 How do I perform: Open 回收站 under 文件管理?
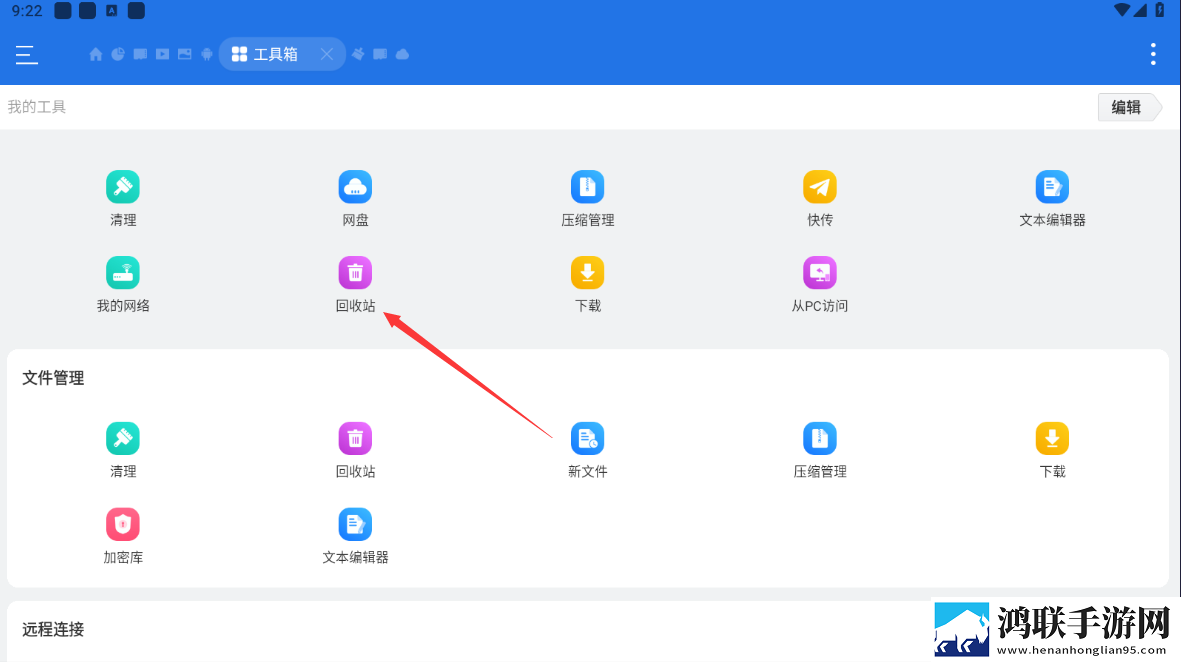(356, 450)
